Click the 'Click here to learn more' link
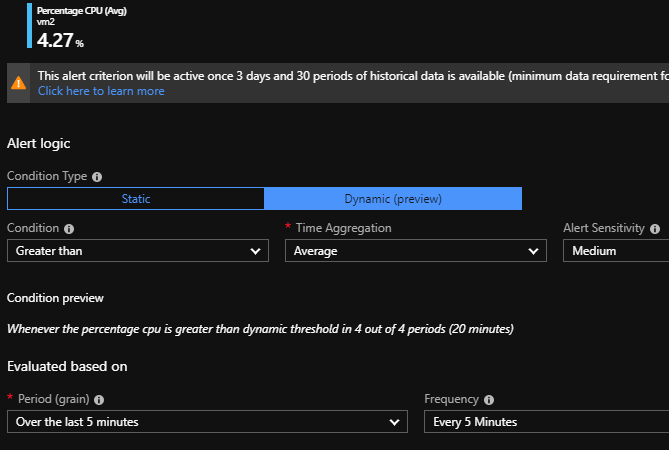The height and width of the screenshot is (450, 669). (101, 91)
